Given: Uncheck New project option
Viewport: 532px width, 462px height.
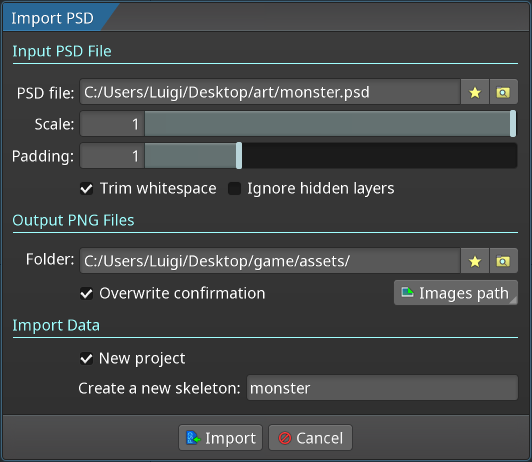Looking at the screenshot, I should [87, 358].
